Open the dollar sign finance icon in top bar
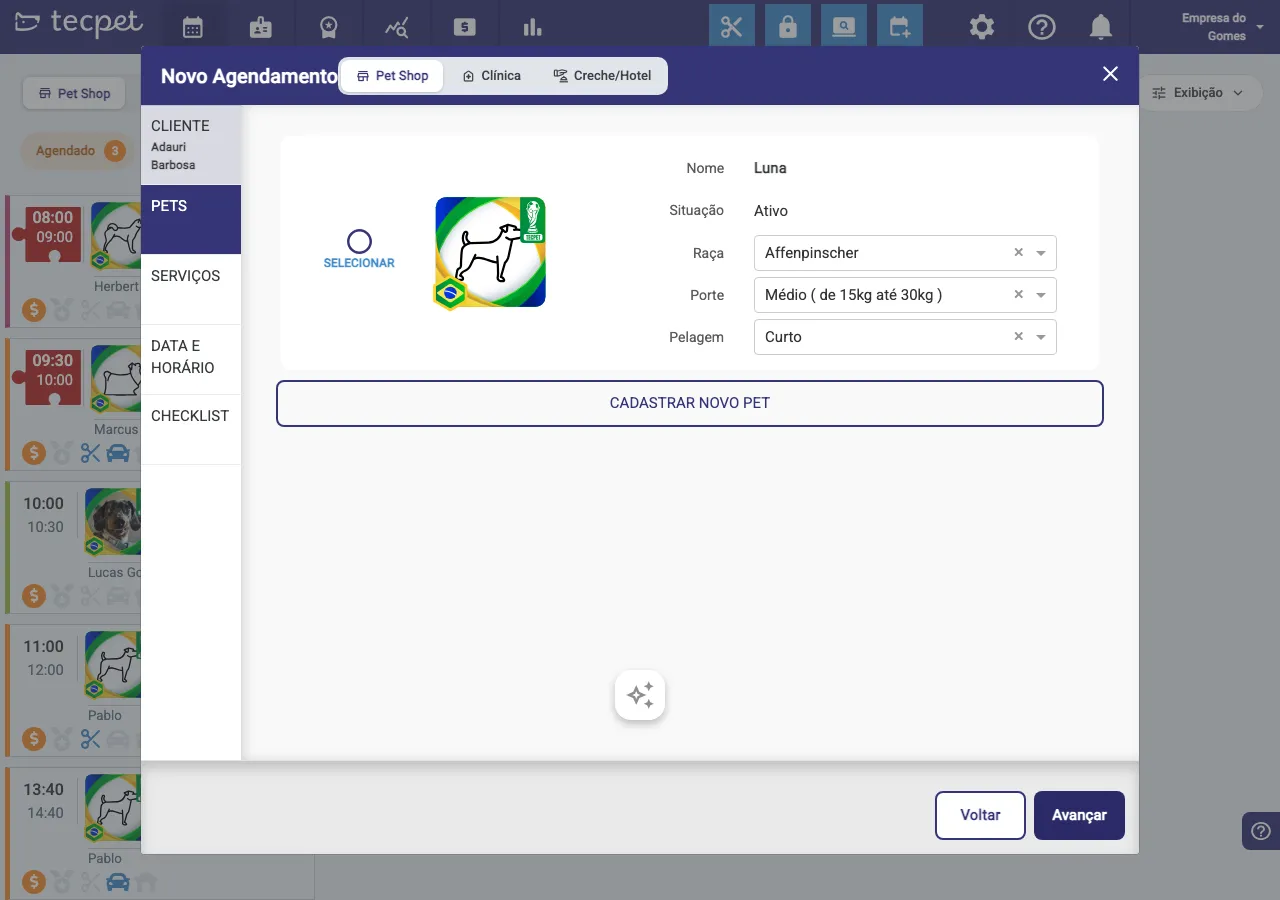Image resolution: width=1280 pixels, height=900 pixels. pyautogui.click(x=464, y=27)
